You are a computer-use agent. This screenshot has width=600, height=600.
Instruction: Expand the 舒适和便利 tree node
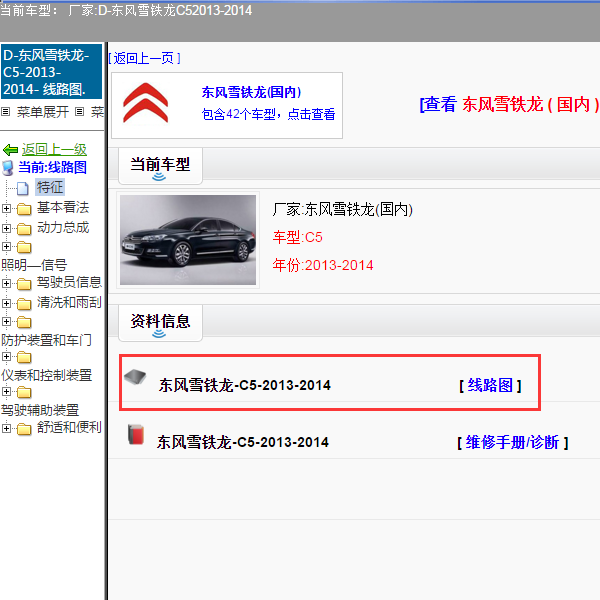6,428
